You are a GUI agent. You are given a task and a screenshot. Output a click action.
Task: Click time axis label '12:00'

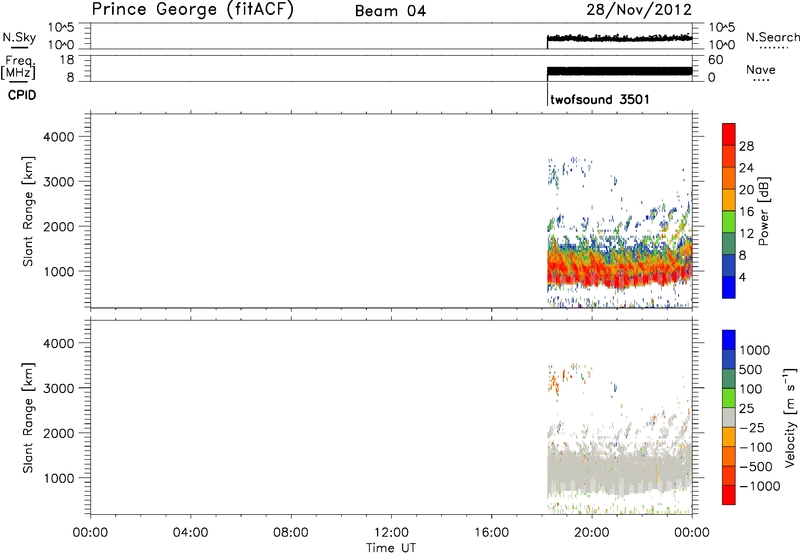coord(391,533)
